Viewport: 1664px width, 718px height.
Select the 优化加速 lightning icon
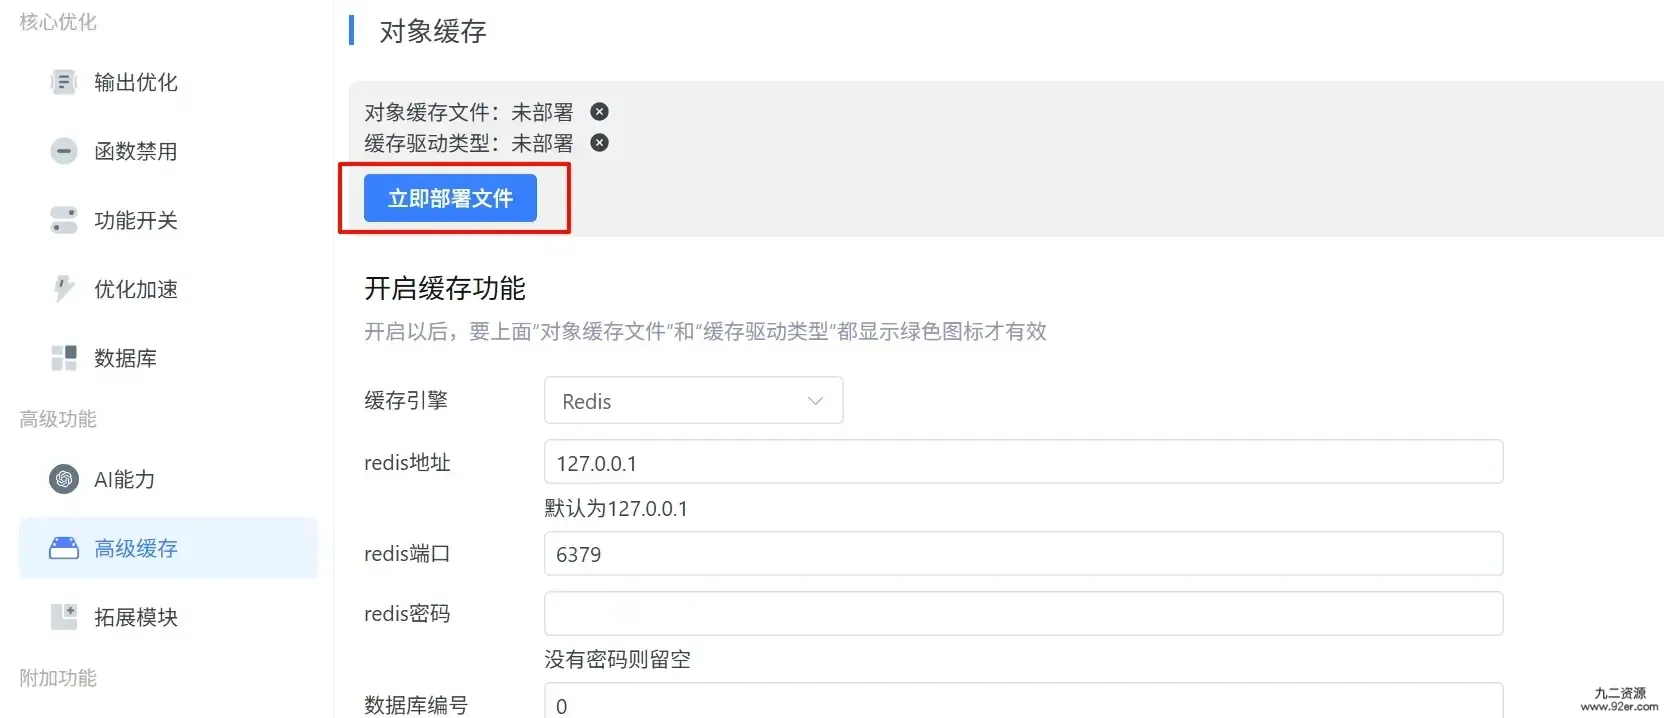64,289
